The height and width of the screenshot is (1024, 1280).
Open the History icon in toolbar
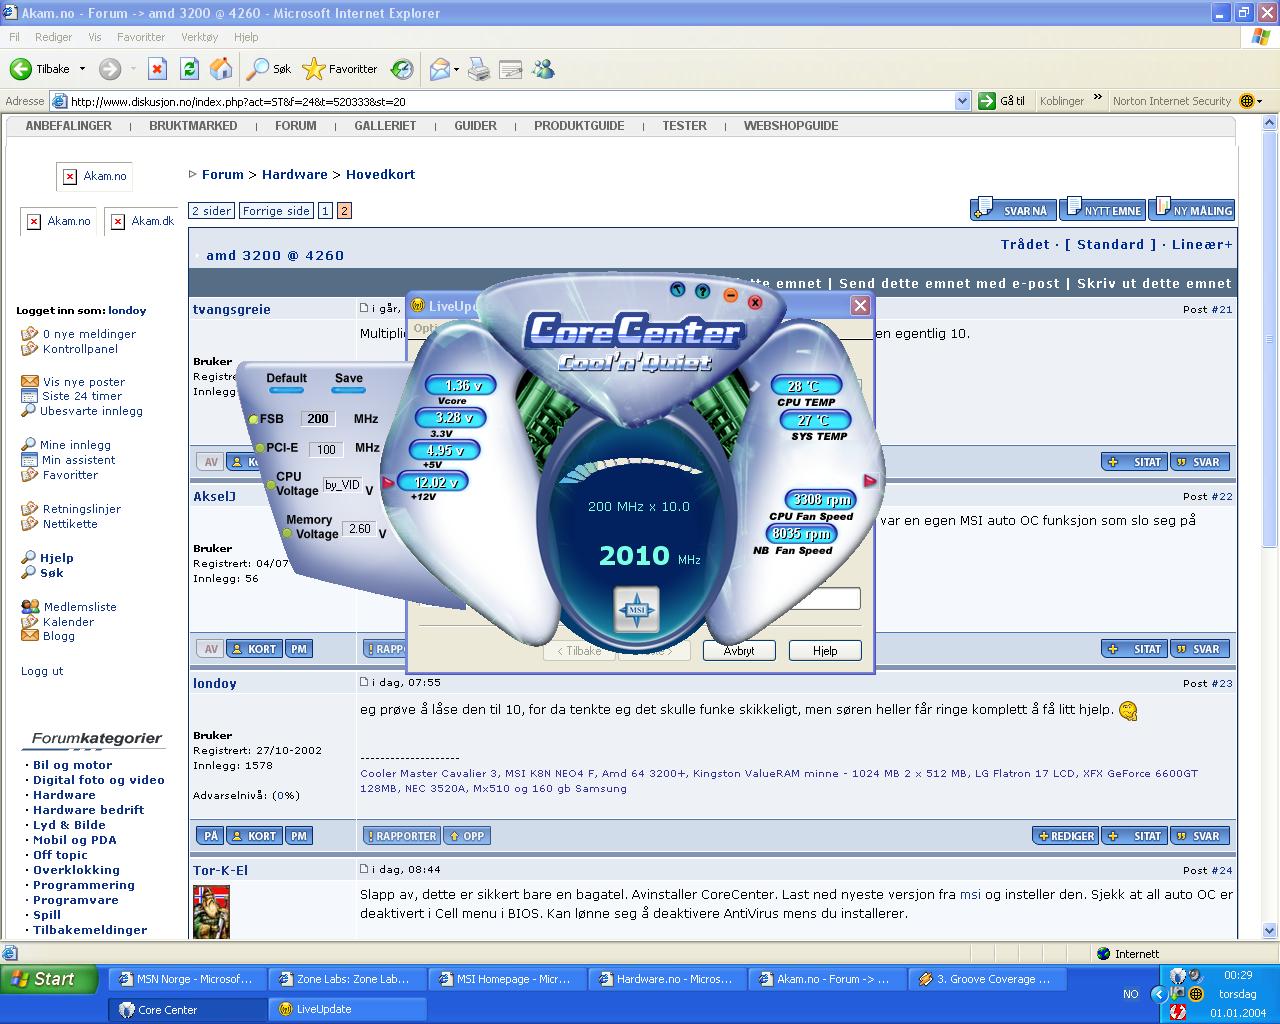click(402, 69)
